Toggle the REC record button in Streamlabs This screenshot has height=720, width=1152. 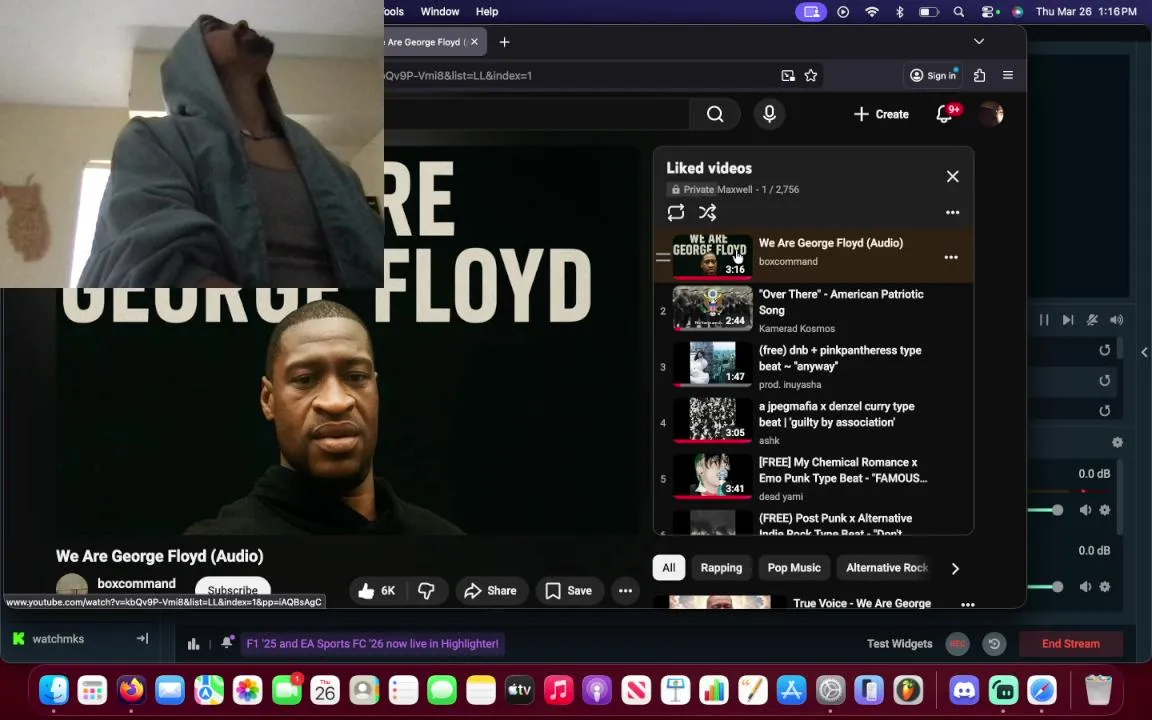(x=957, y=644)
